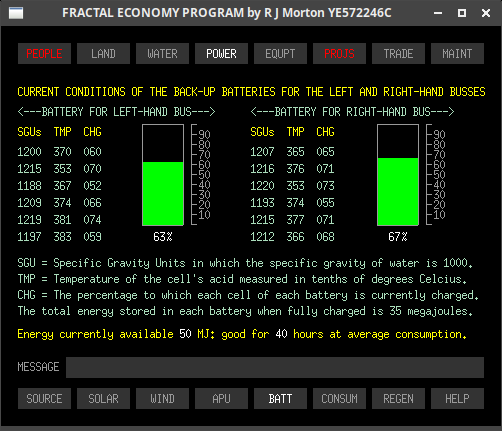The image size is (502, 431).
Task: Click the right battery 67% reading
Action: coord(398,237)
